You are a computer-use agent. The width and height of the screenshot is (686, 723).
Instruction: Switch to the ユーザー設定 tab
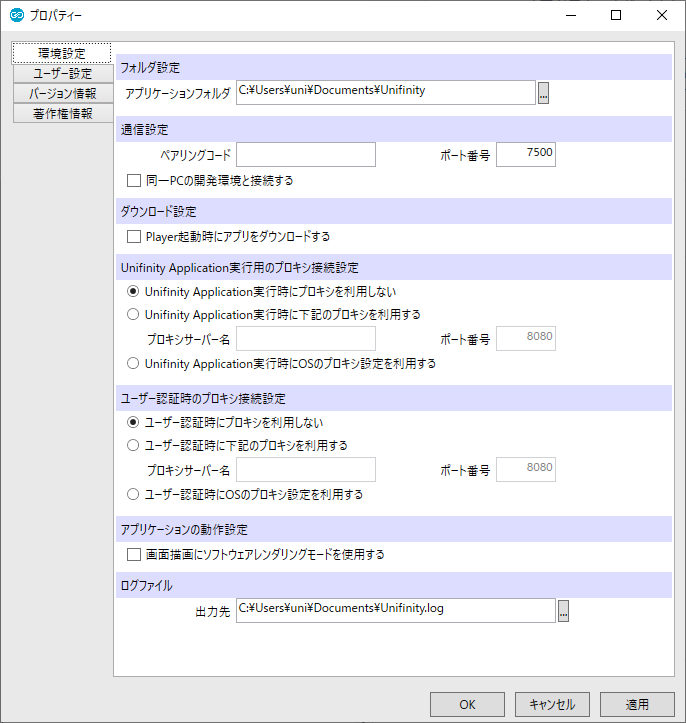tap(63, 74)
